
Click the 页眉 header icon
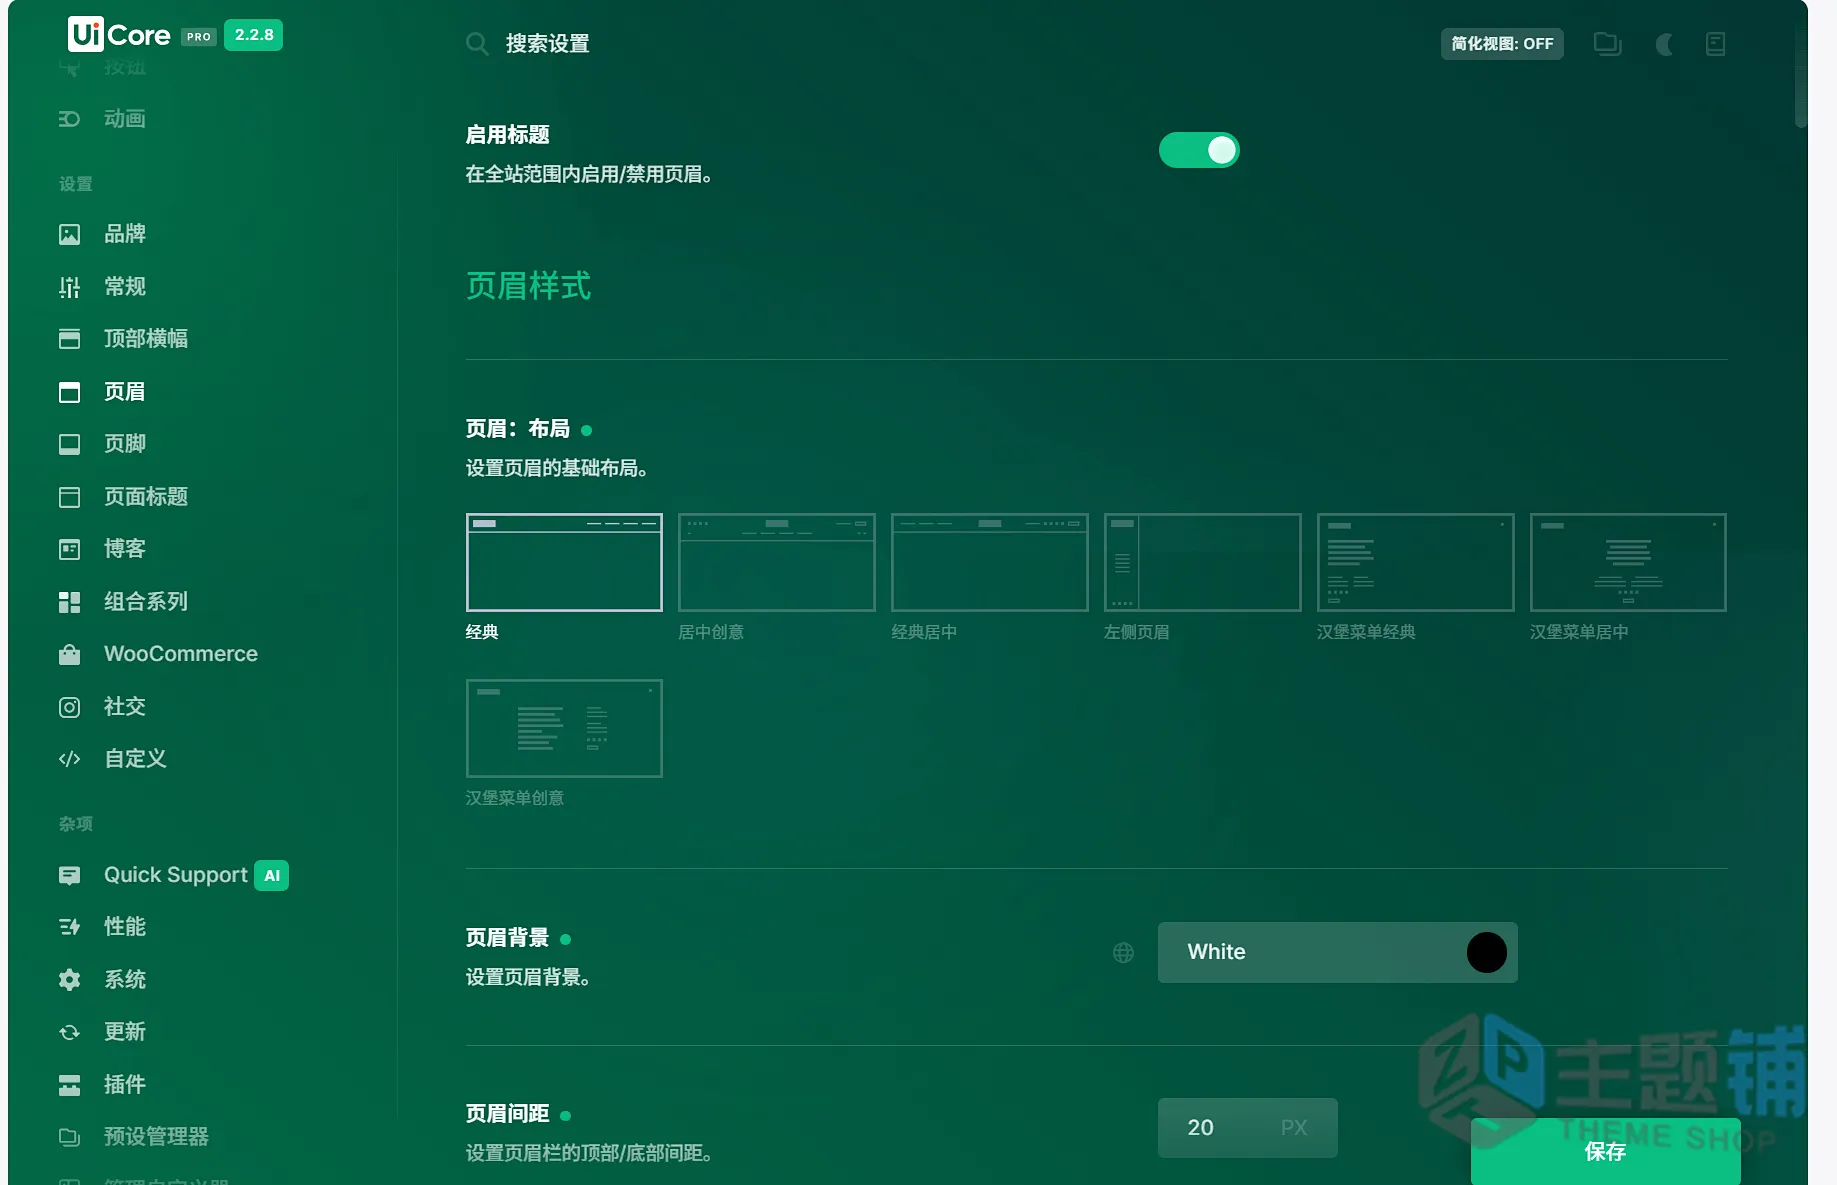tap(69, 392)
